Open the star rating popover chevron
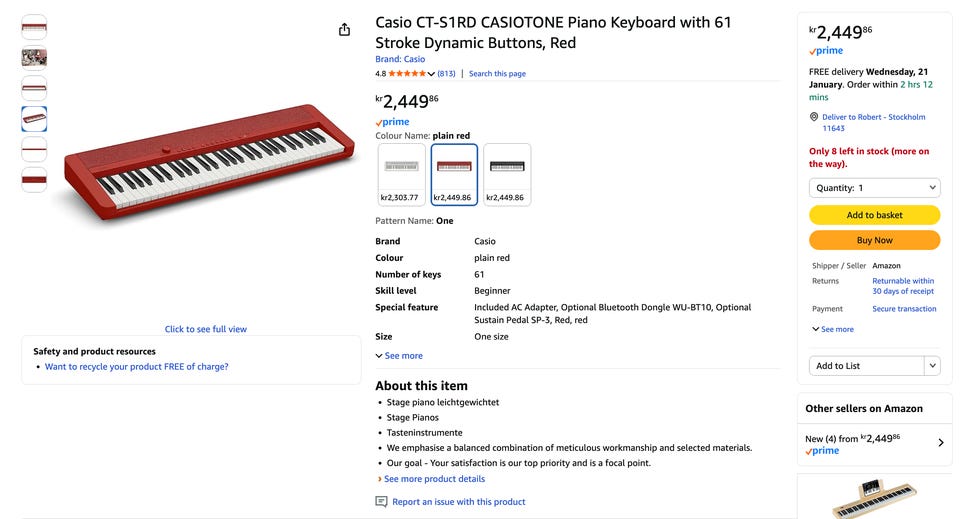960x519 pixels. (x=431, y=74)
